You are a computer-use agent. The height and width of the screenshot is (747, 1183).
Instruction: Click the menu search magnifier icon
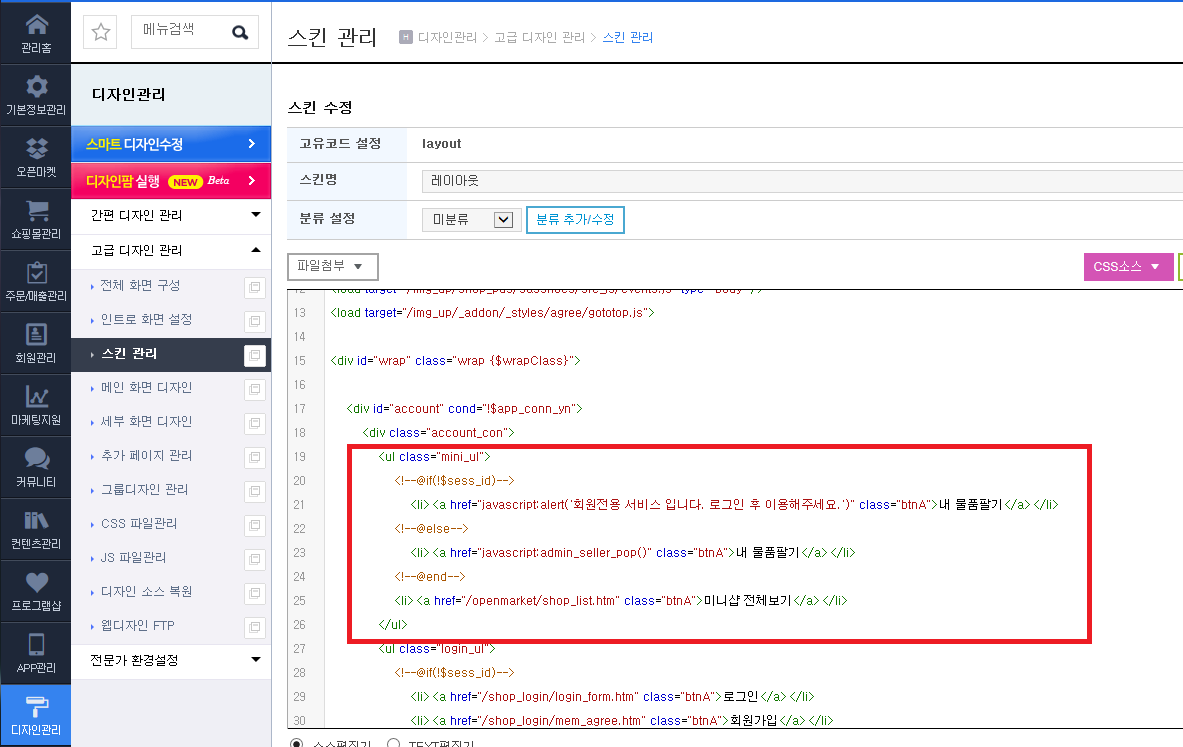[x=240, y=32]
